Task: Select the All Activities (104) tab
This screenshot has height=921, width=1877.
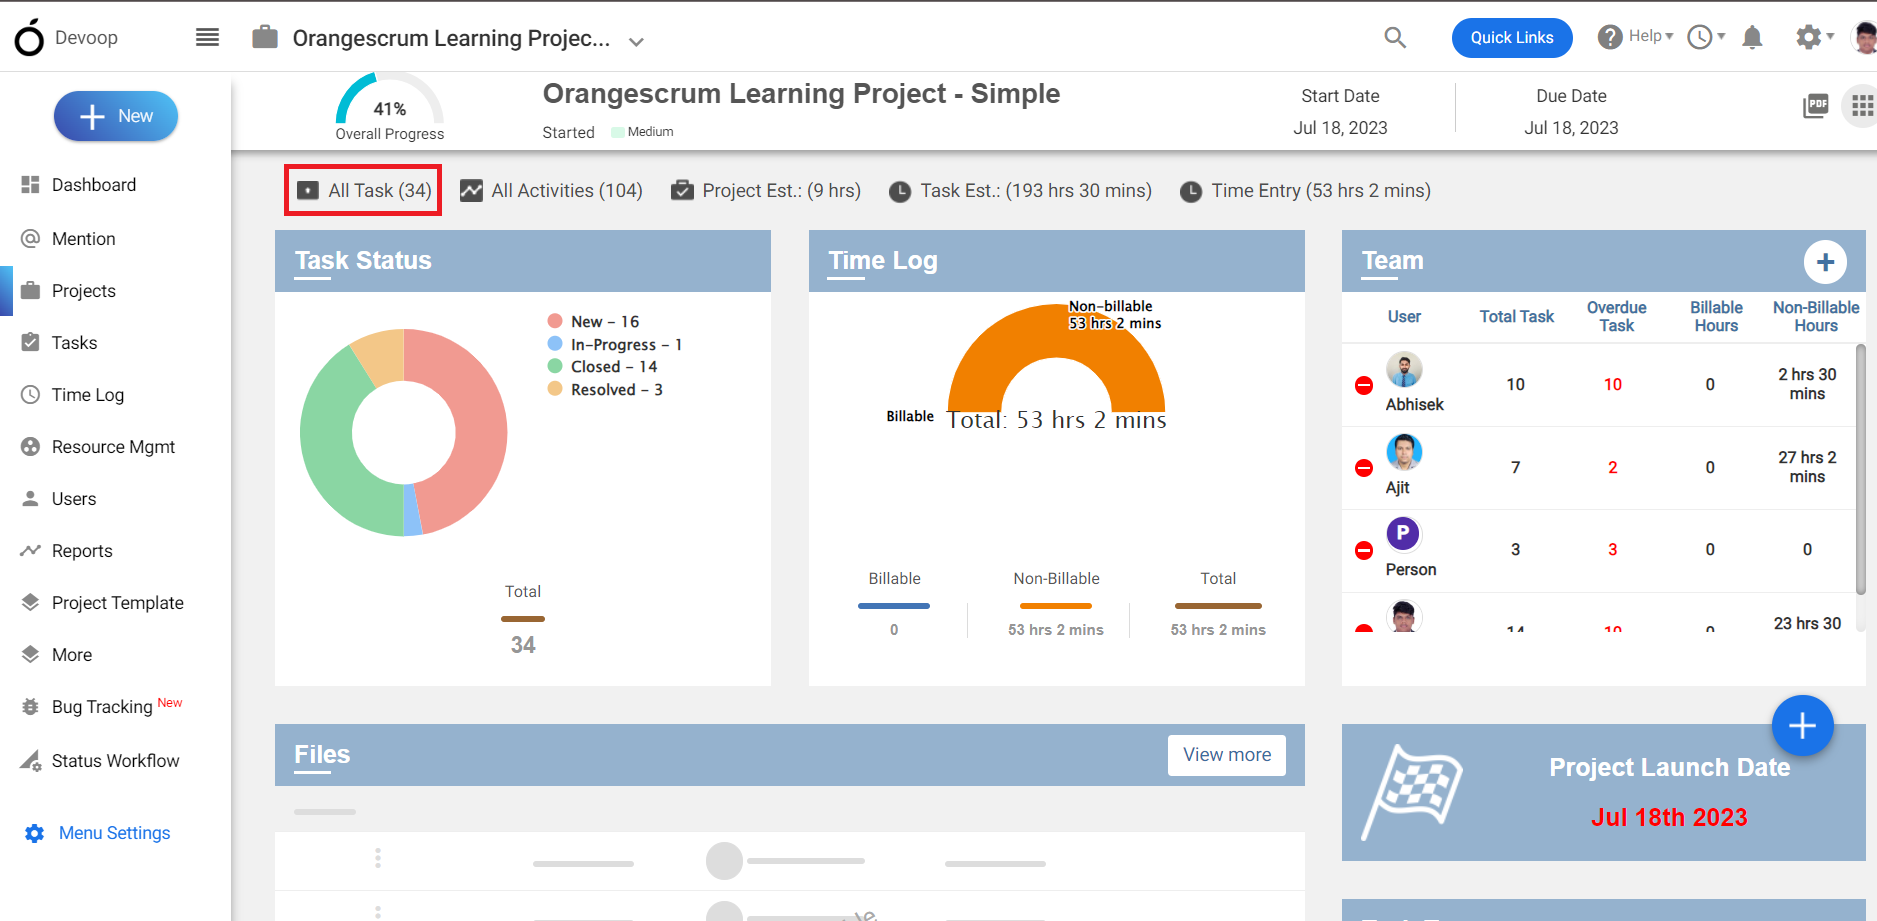Action: (551, 191)
